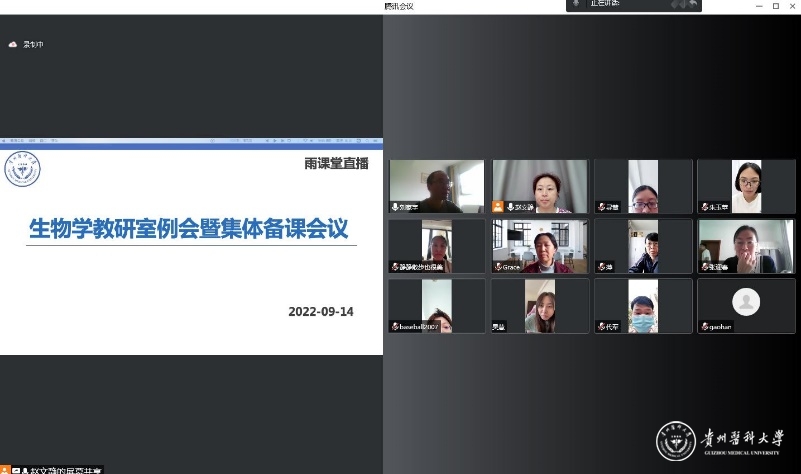Click the orange host icon beside 赵文静
This screenshot has height=474, width=801.
tap(498, 207)
